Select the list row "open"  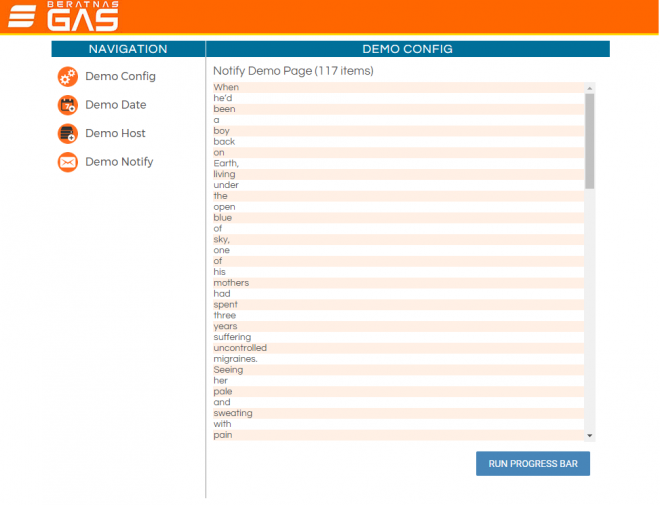pos(399,207)
